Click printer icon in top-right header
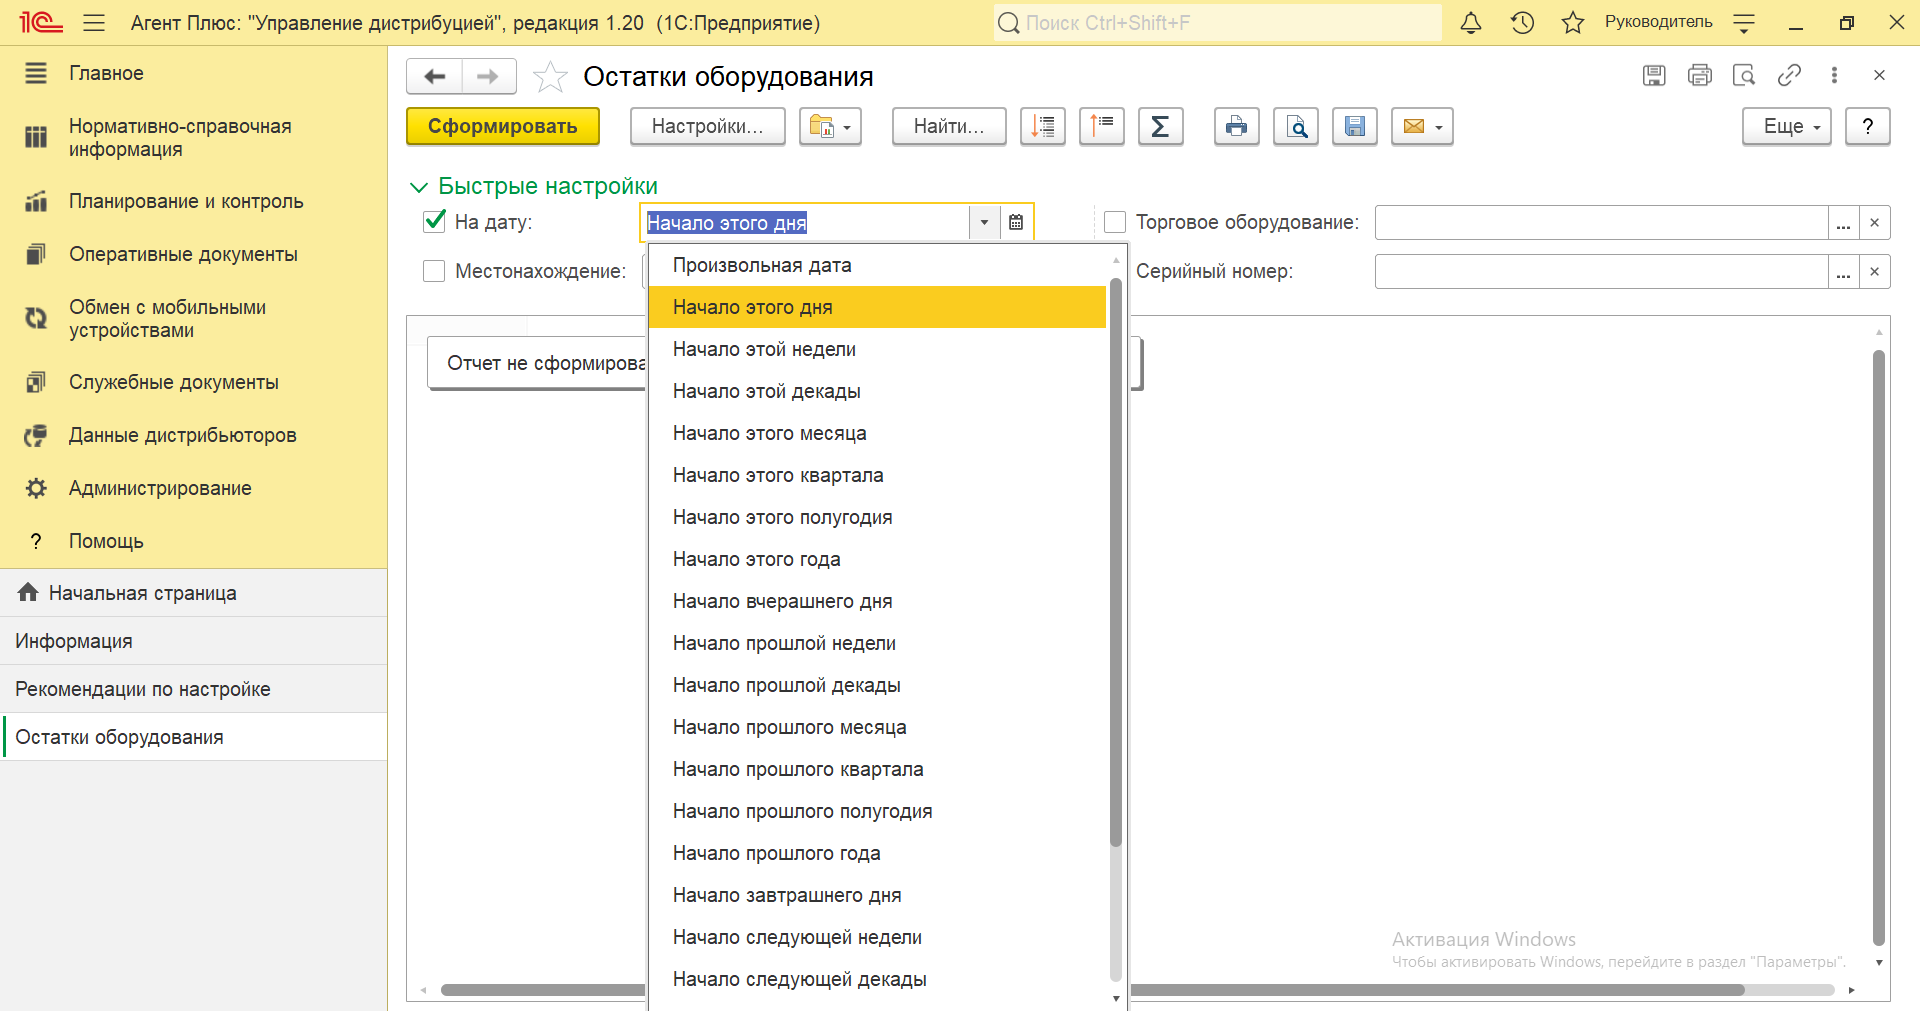1920x1011 pixels. click(1699, 75)
